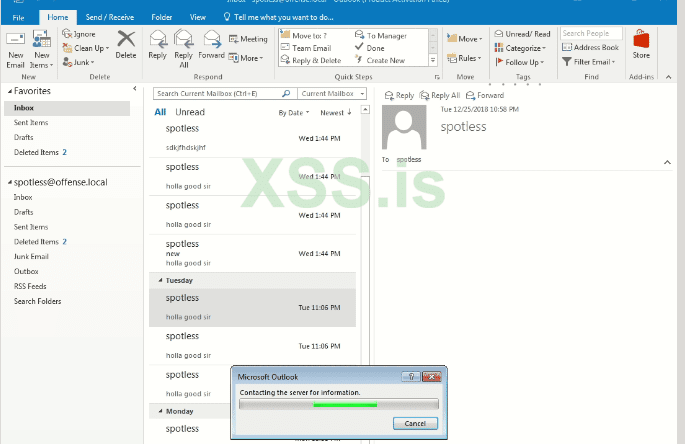The height and width of the screenshot is (444, 685).
Task: Open the Quick Steps dialog launcher
Action: click(436, 77)
